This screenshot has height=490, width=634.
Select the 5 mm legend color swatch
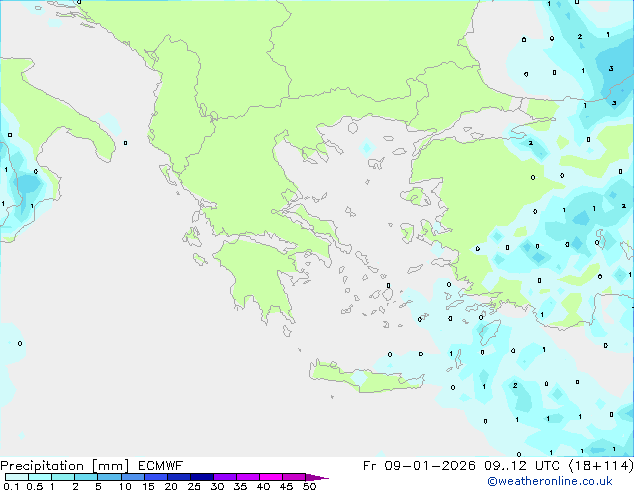pyautogui.click(x=109, y=477)
